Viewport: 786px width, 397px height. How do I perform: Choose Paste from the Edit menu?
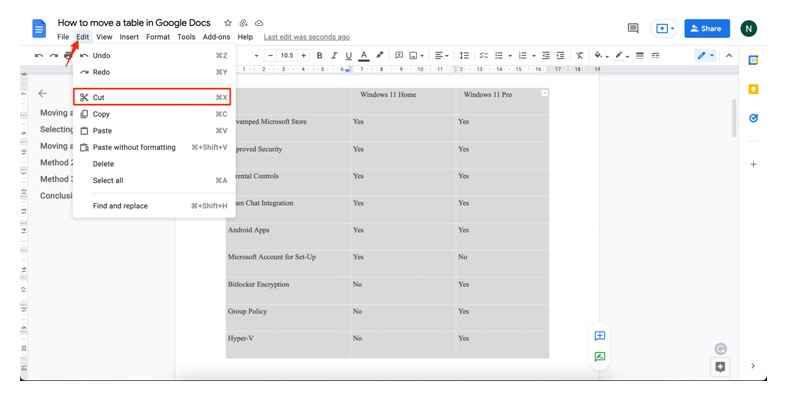point(154,131)
